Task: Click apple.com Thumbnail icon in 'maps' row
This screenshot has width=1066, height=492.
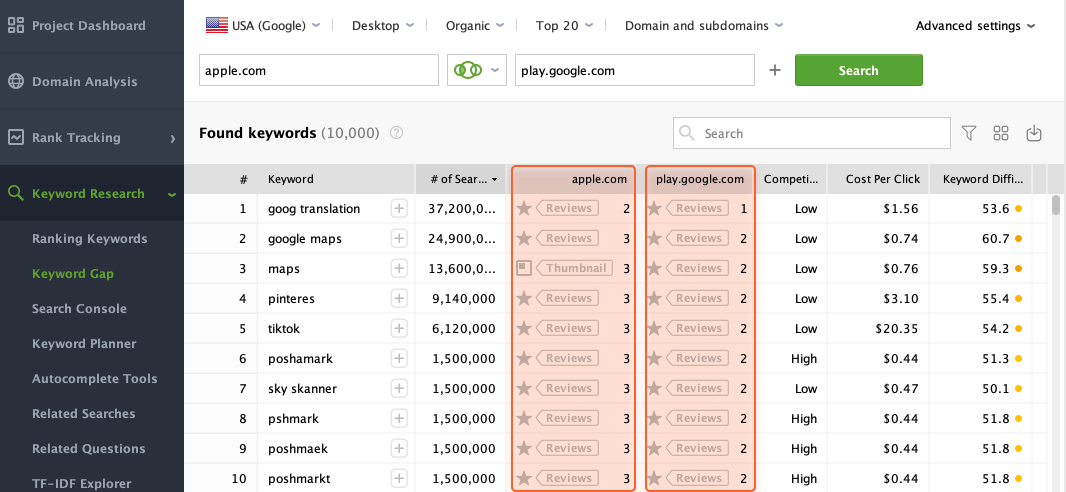Action: tap(523, 268)
